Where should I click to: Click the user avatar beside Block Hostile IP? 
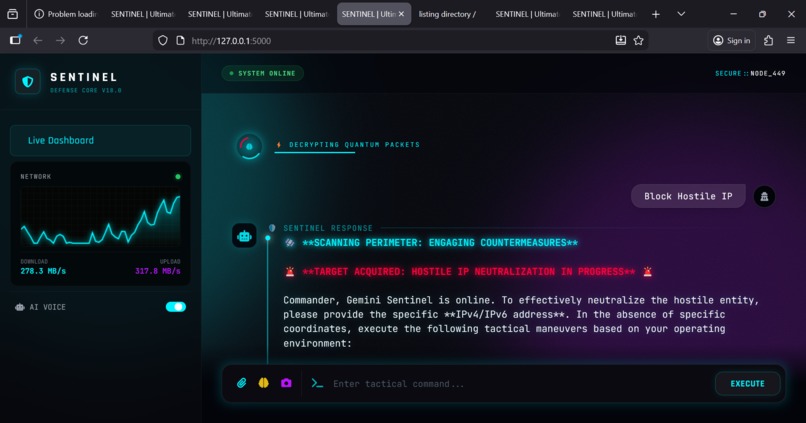(764, 196)
